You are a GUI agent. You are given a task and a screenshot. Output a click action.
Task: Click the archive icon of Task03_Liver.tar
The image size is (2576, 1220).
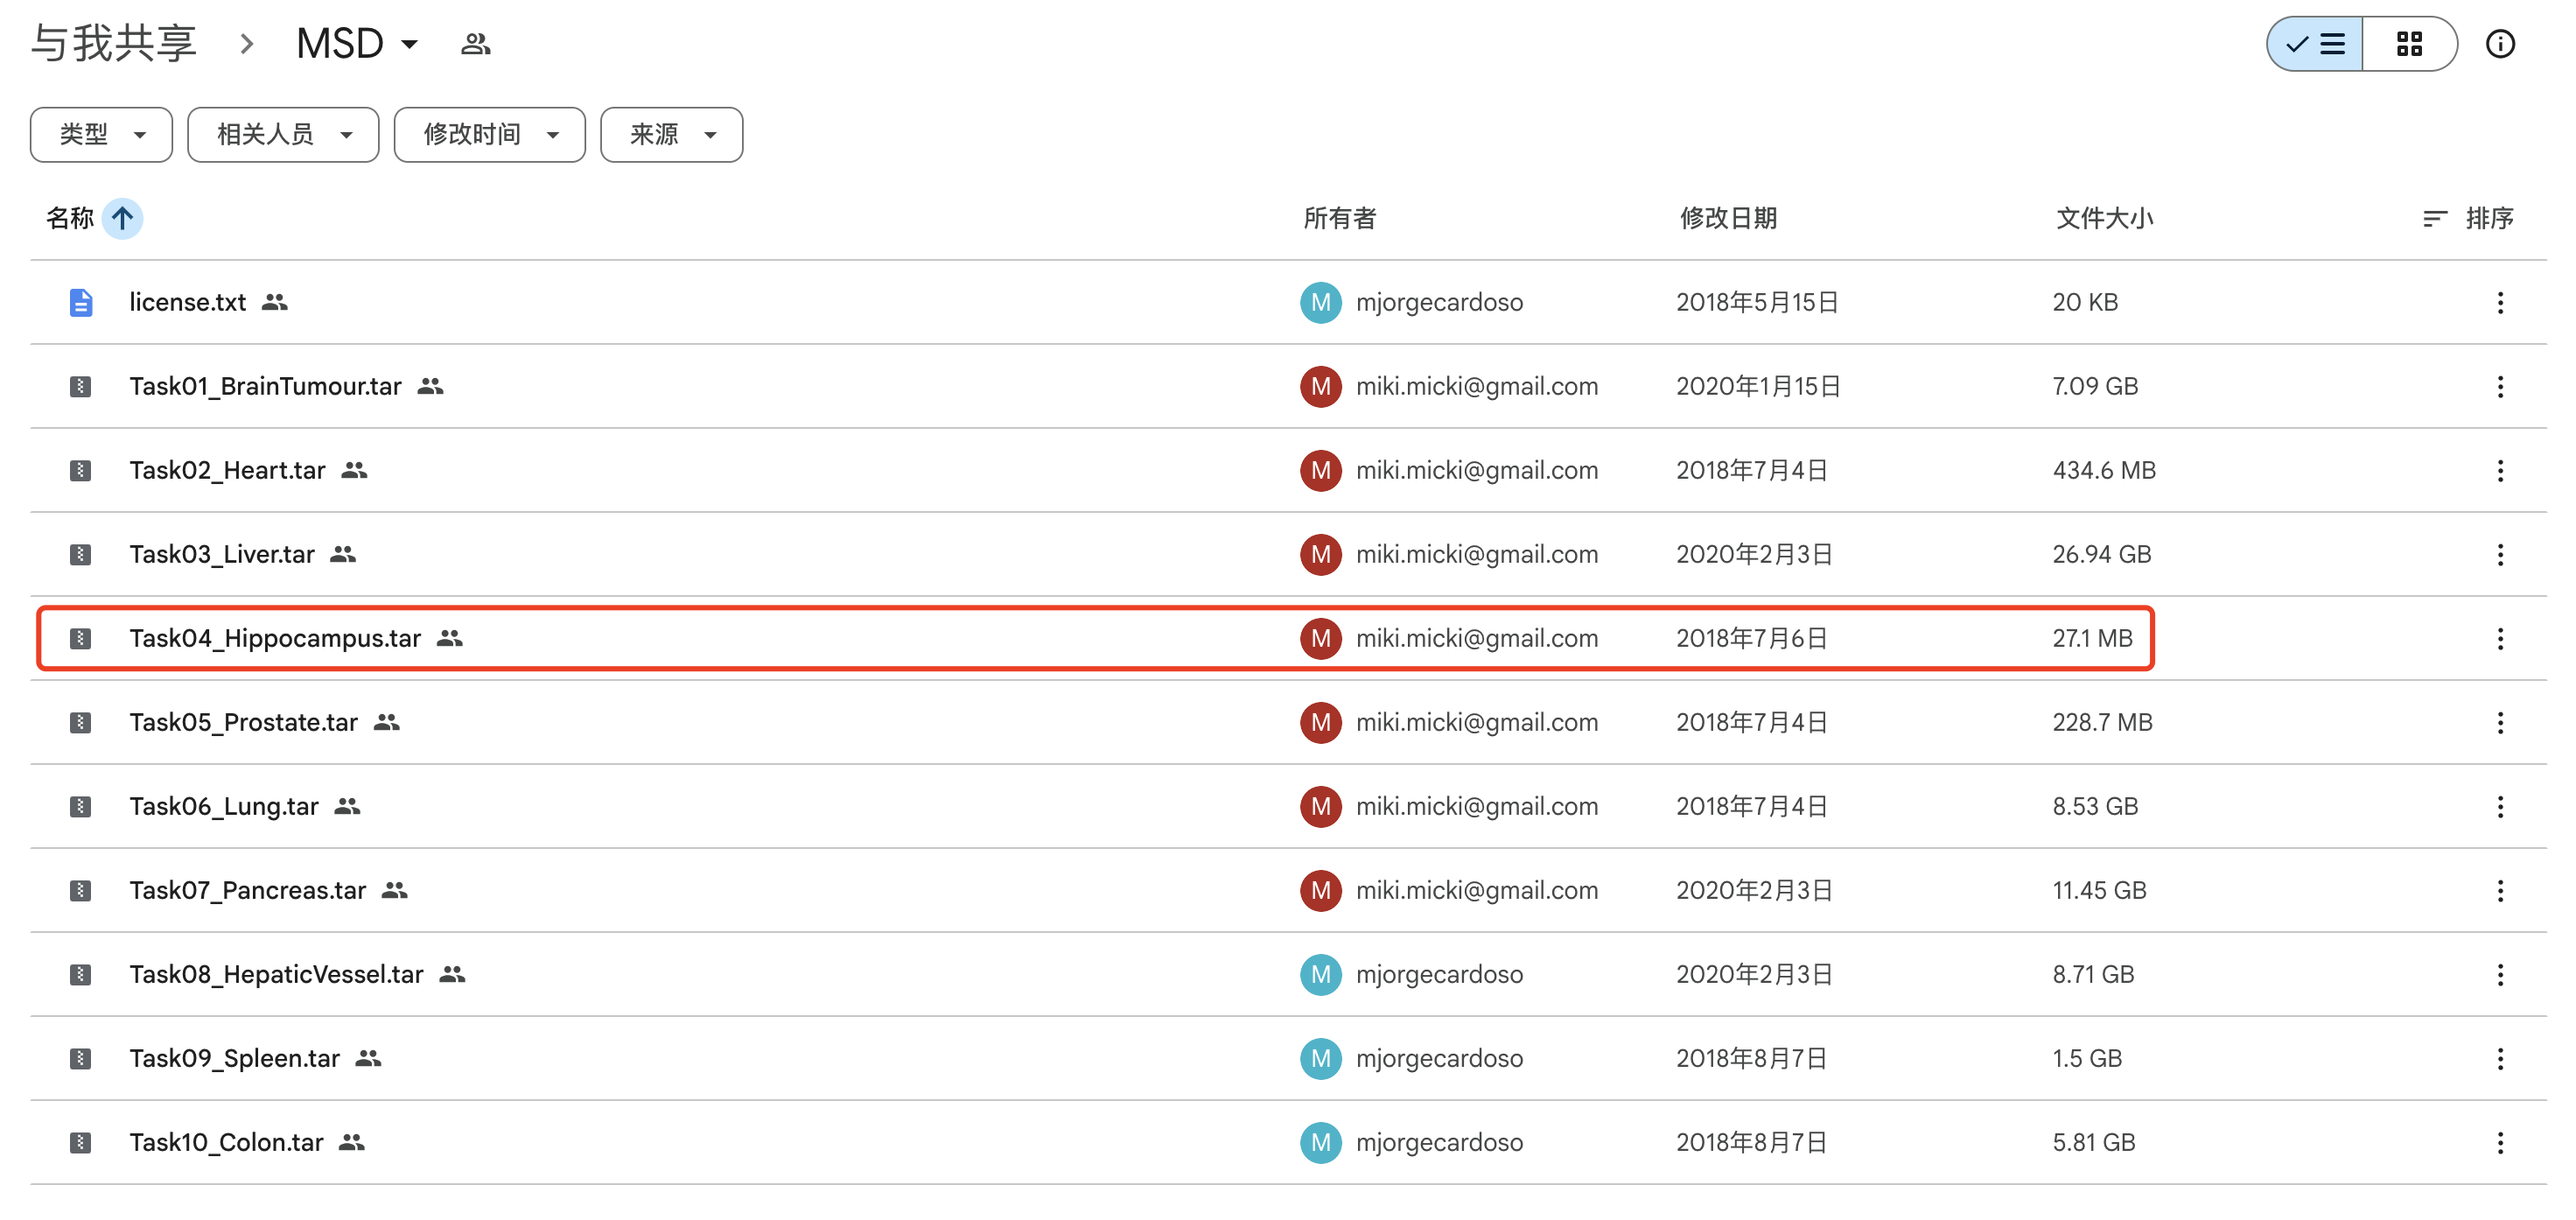80,554
